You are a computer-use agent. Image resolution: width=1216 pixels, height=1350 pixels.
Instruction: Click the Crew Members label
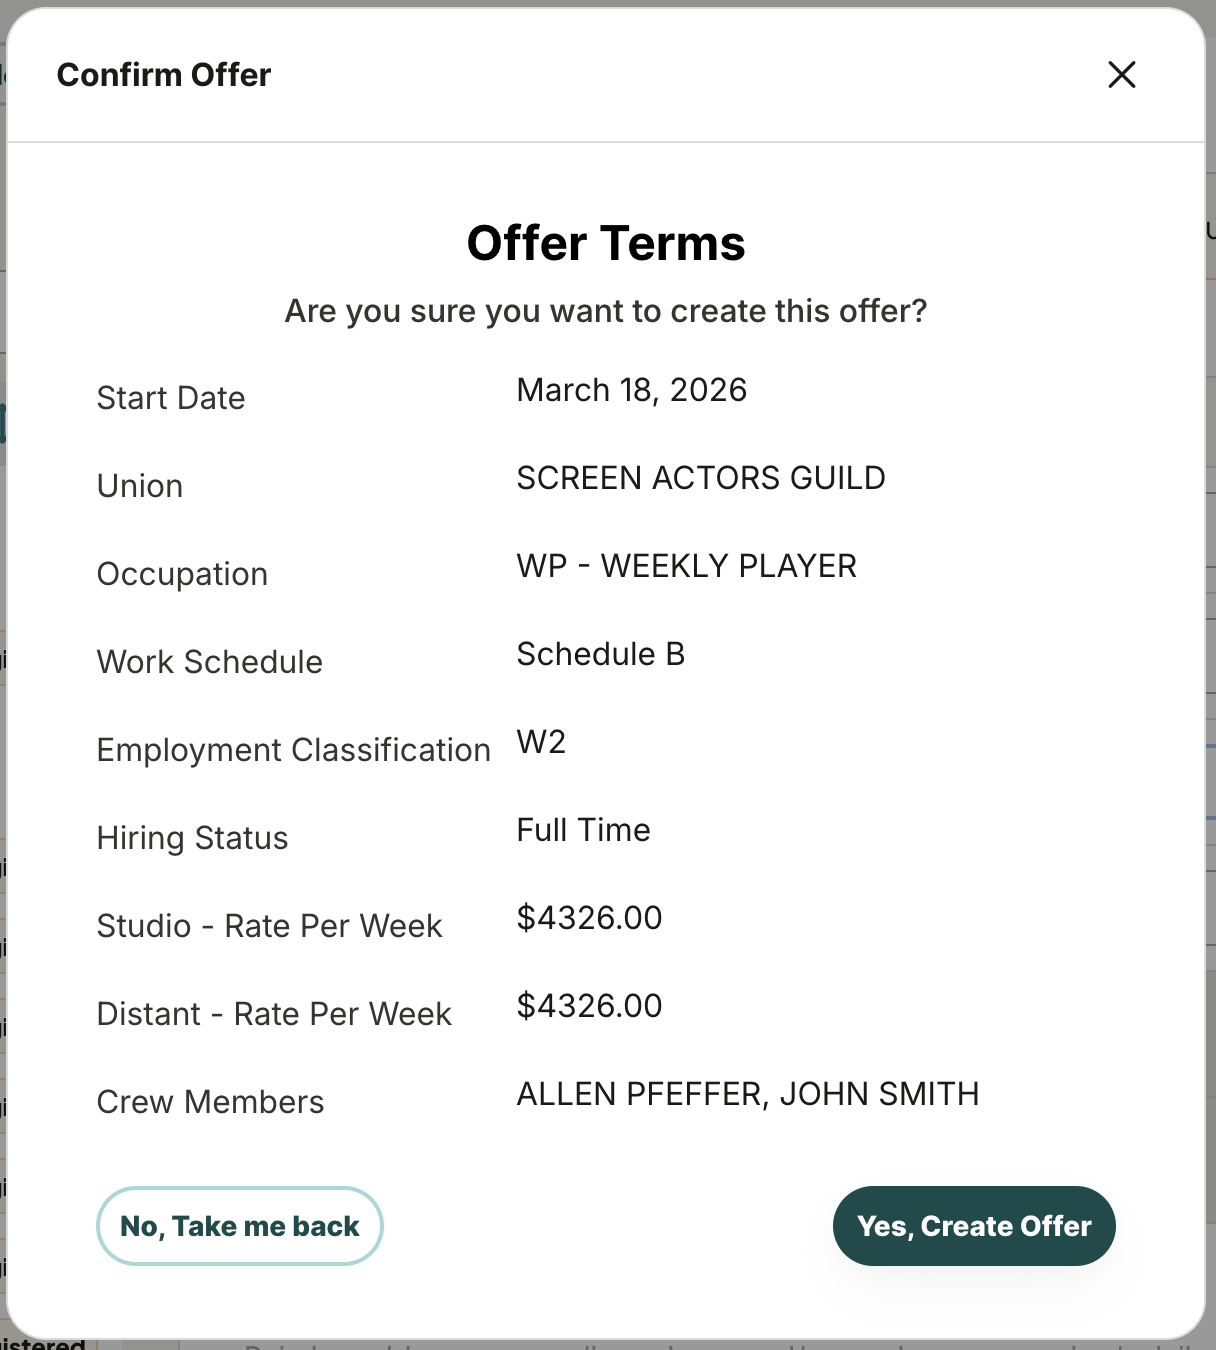(x=211, y=1102)
